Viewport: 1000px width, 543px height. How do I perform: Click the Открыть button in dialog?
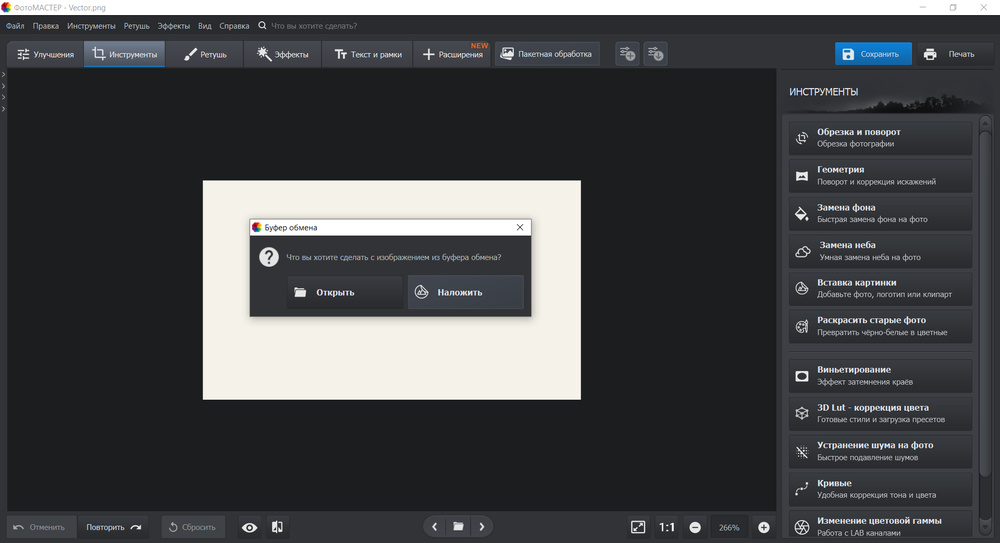point(345,292)
